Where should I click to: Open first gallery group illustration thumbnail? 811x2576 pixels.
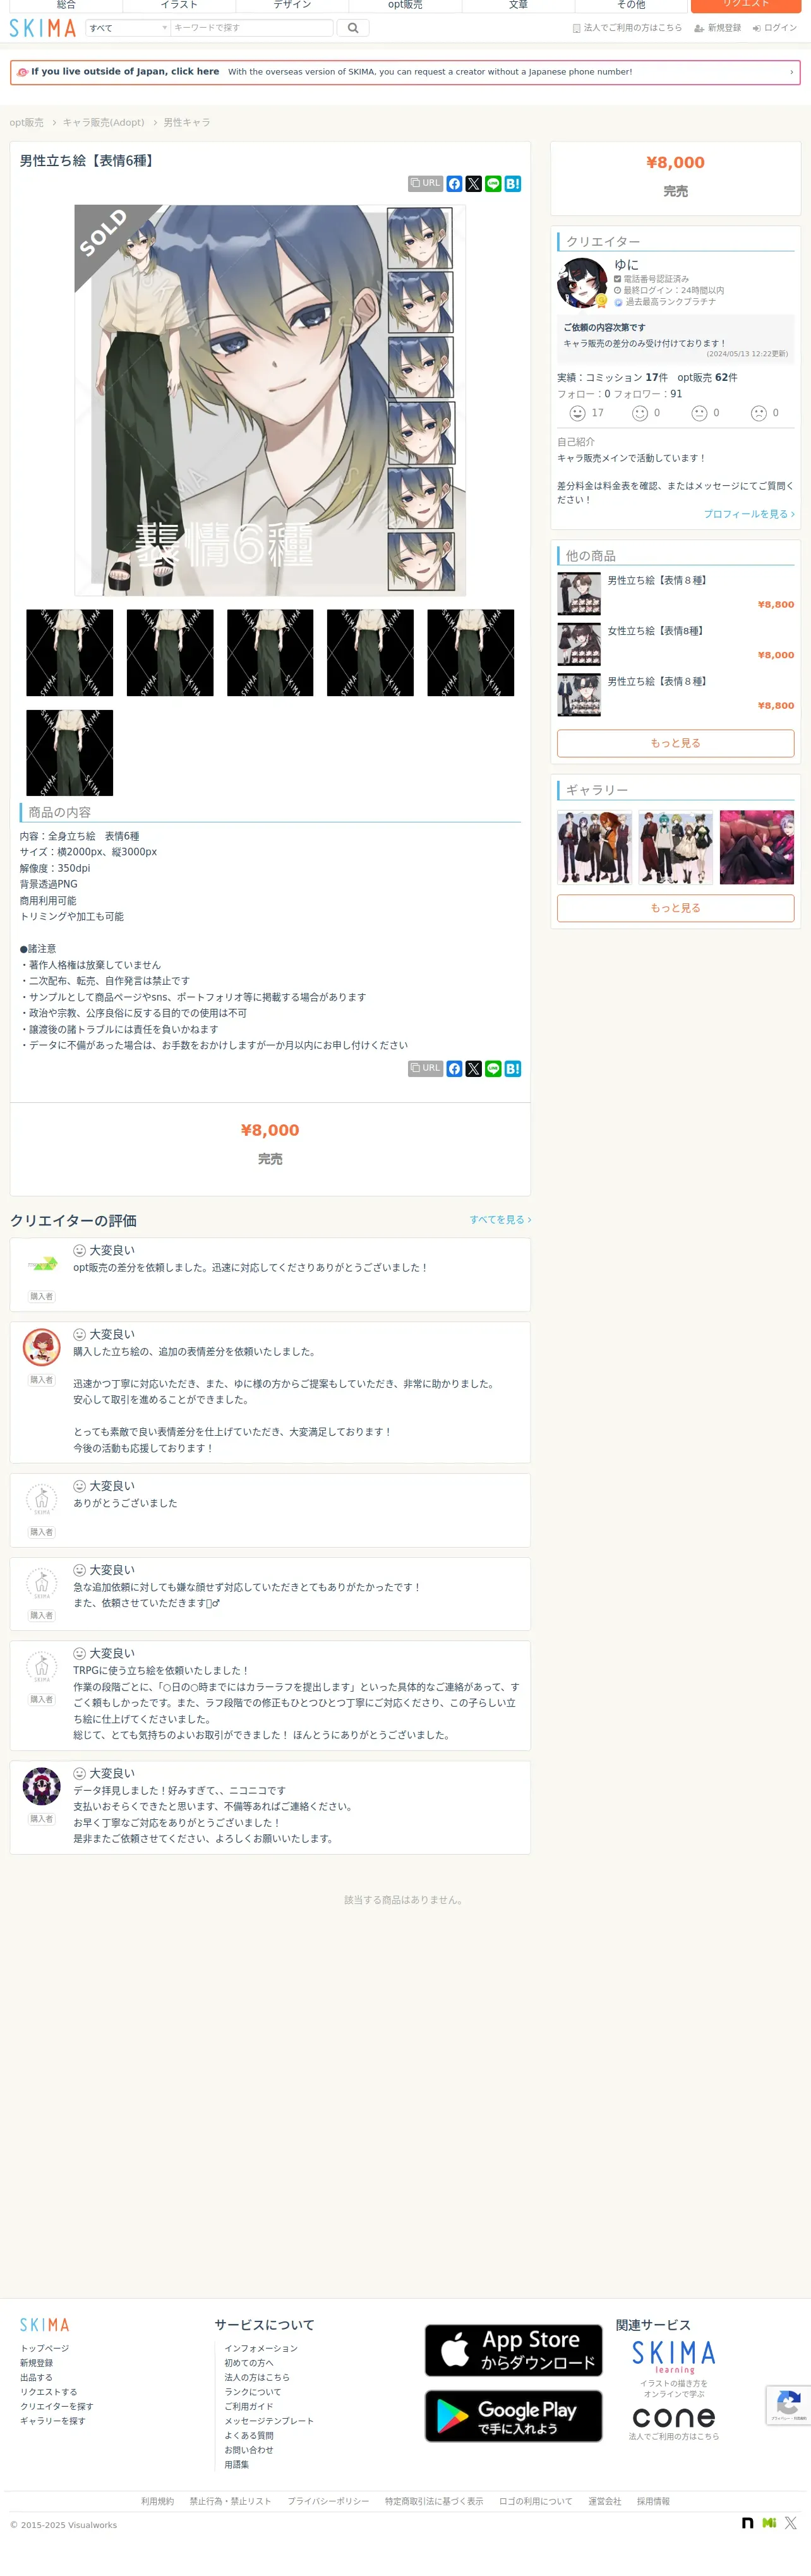click(x=594, y=847)
